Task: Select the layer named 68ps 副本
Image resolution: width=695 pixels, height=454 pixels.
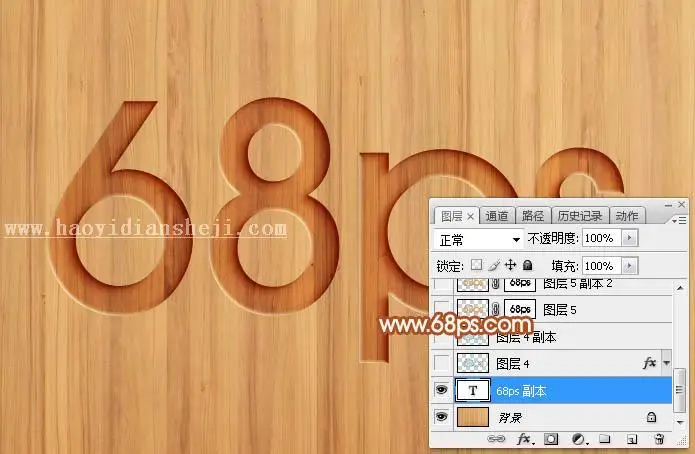Action: (x=521, y=391)
